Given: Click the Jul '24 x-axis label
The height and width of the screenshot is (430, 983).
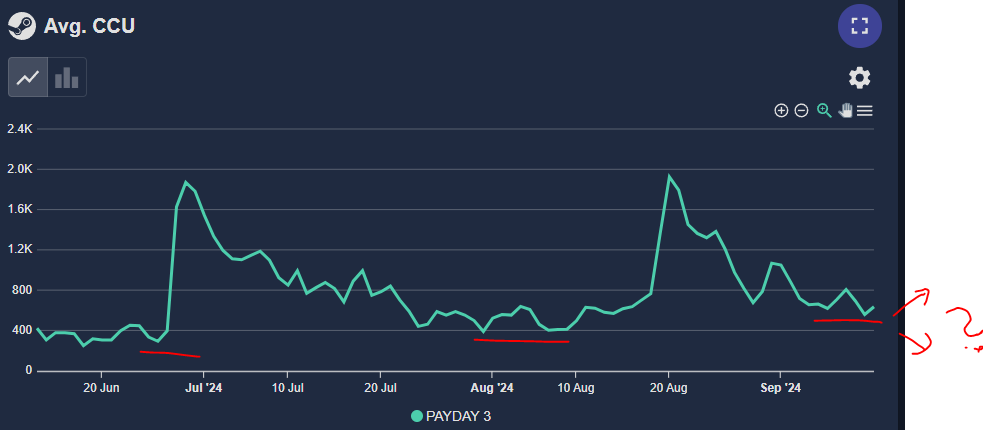Looking at the screenshot, I should (204, 387).
